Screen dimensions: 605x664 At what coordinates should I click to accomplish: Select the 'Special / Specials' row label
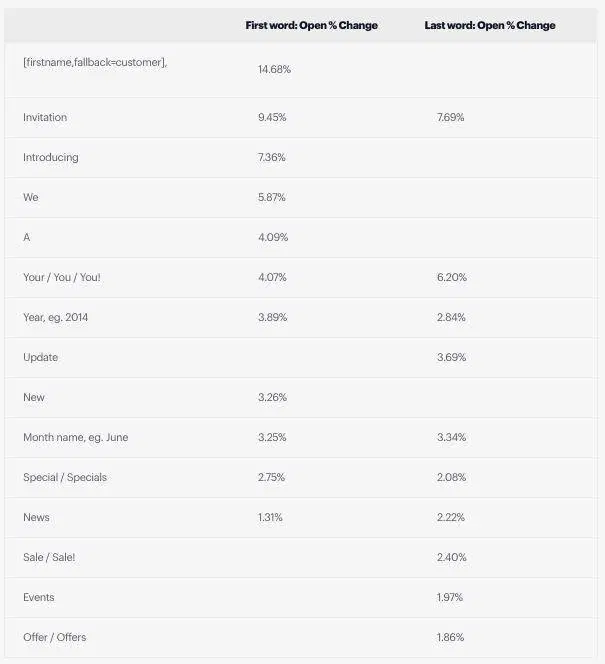coord(65,477)
